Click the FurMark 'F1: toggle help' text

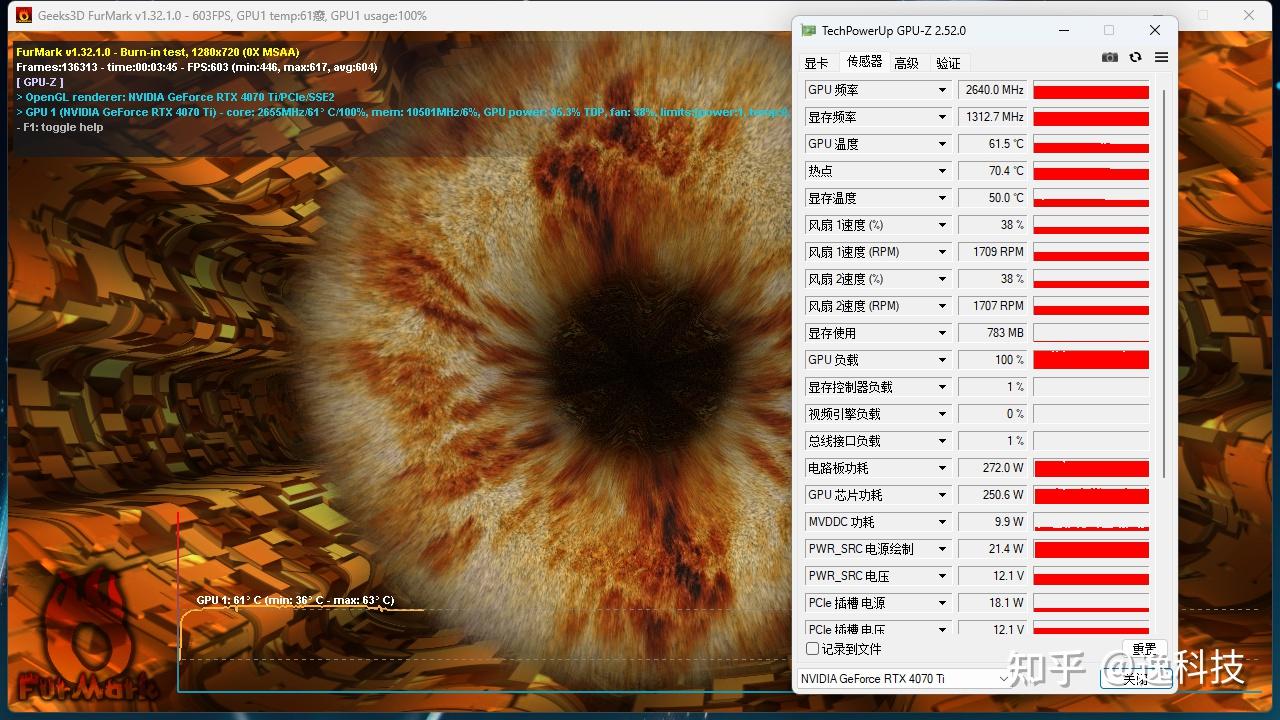[60, 127]
